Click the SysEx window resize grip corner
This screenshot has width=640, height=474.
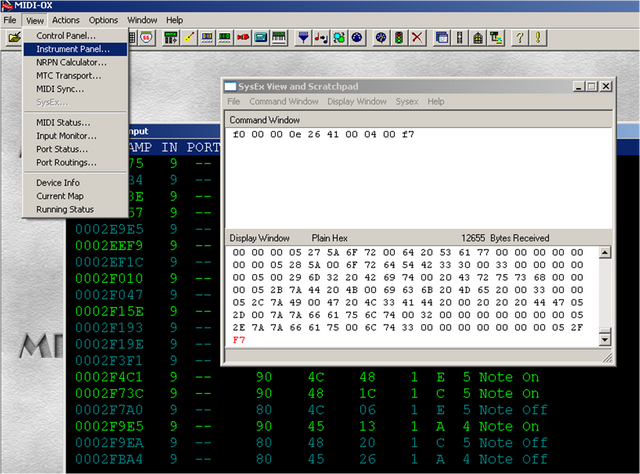point(607,358)
